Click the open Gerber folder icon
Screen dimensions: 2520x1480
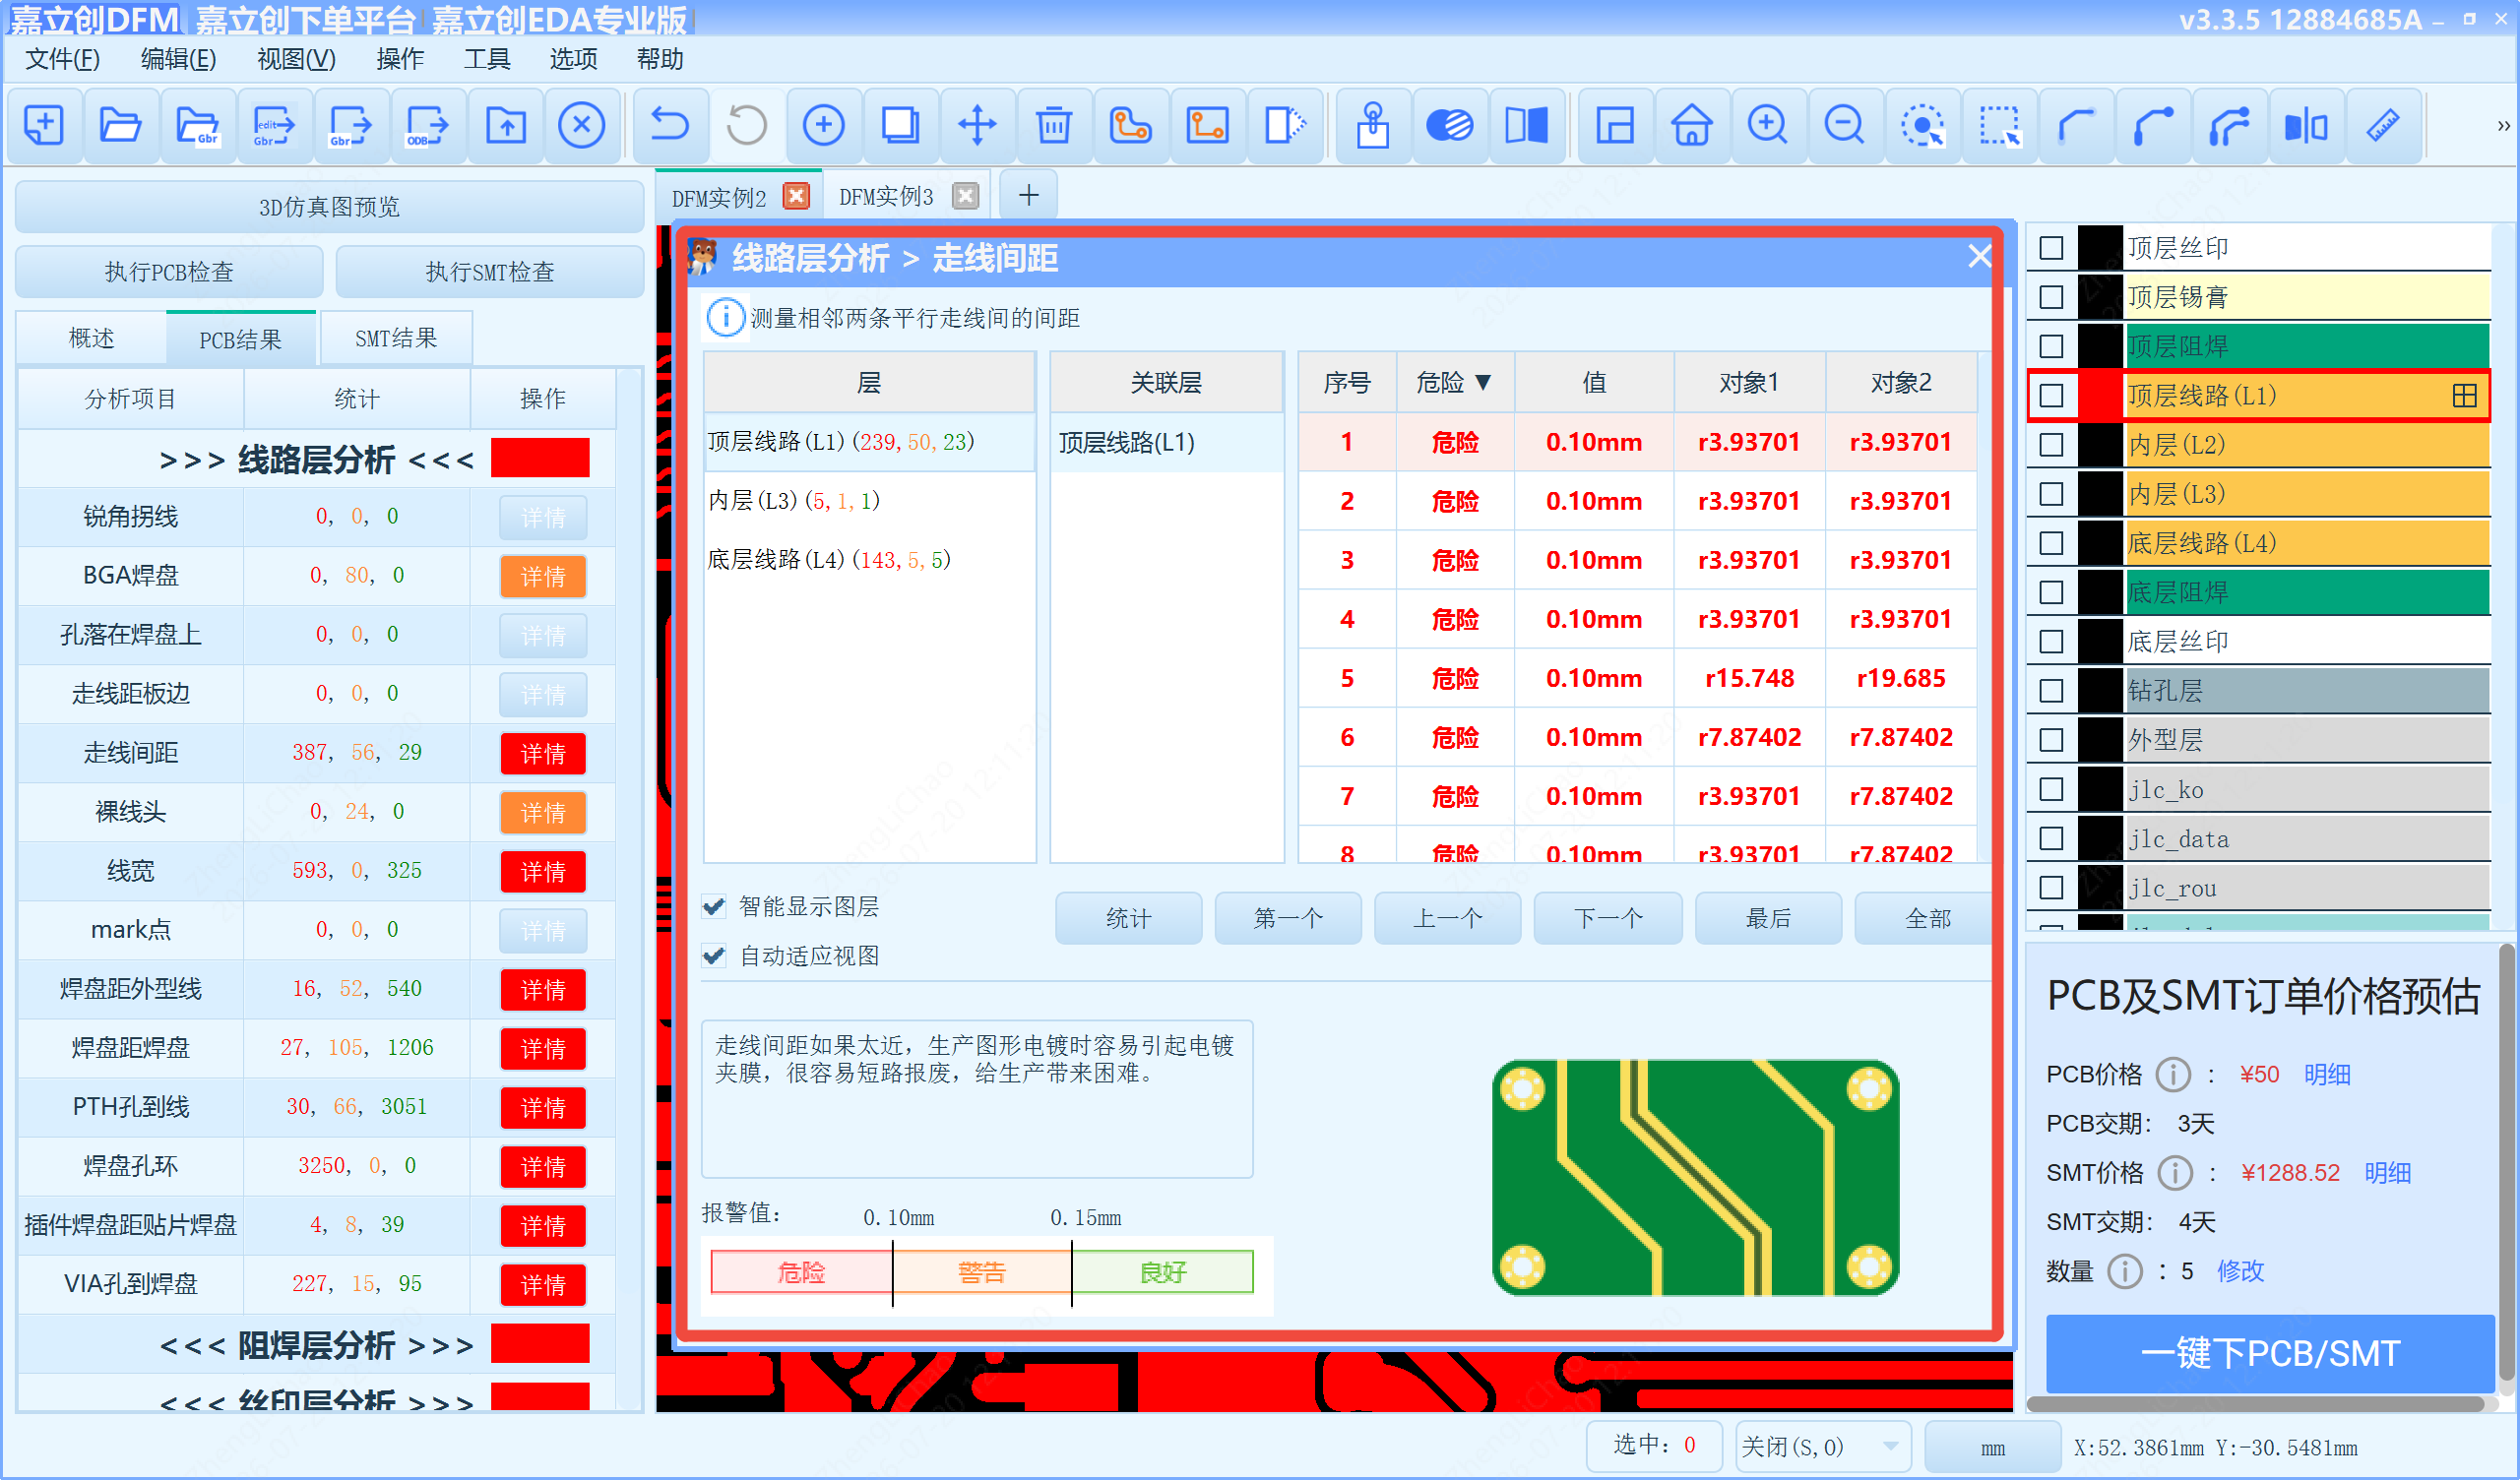click(x=198, y=126)
